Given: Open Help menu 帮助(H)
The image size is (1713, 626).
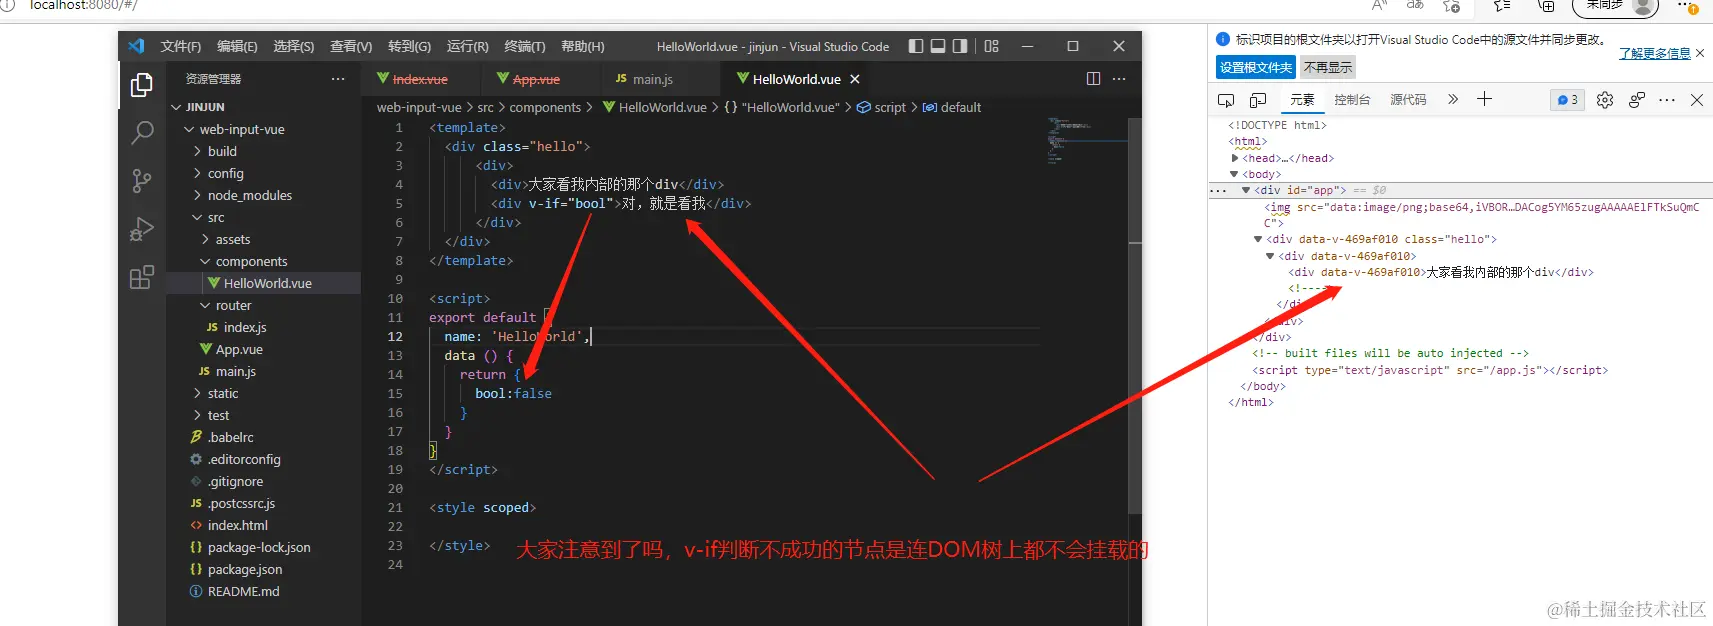Looking at the screenshot, I should click(583, 46).
